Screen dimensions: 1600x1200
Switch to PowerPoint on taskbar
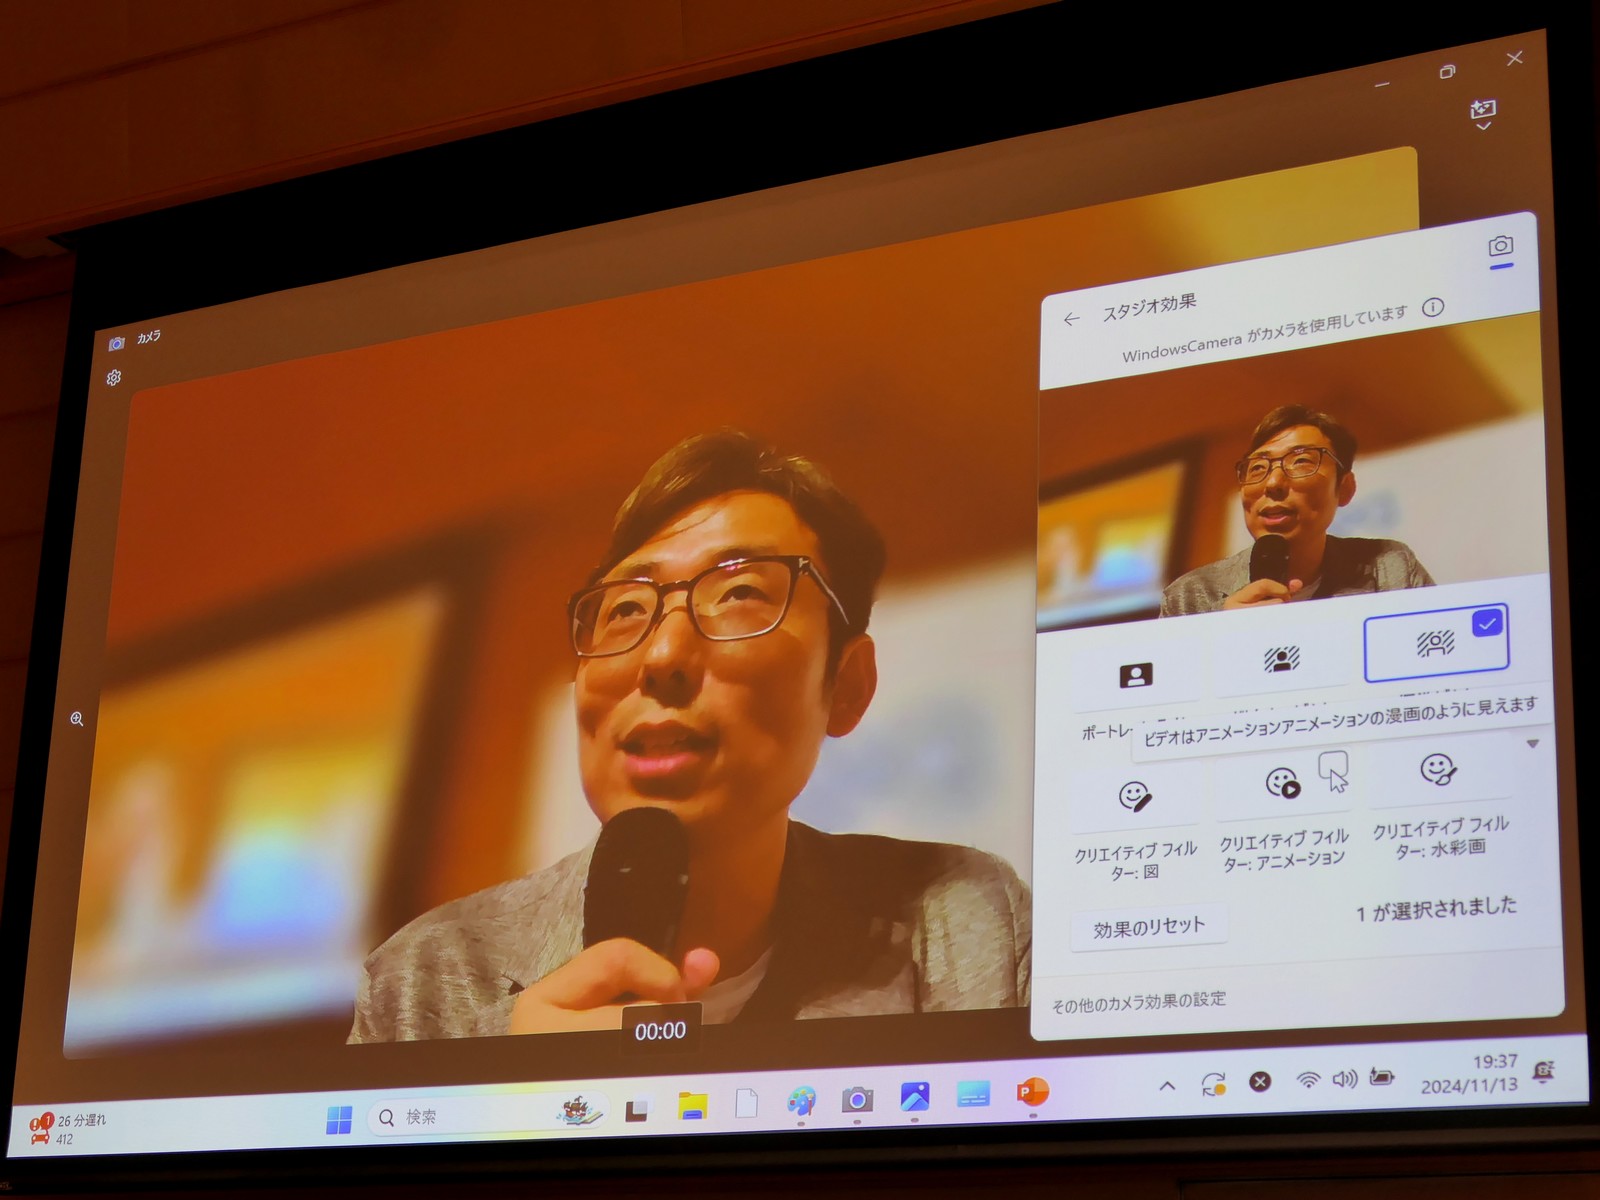(x=1032, y=1092)
